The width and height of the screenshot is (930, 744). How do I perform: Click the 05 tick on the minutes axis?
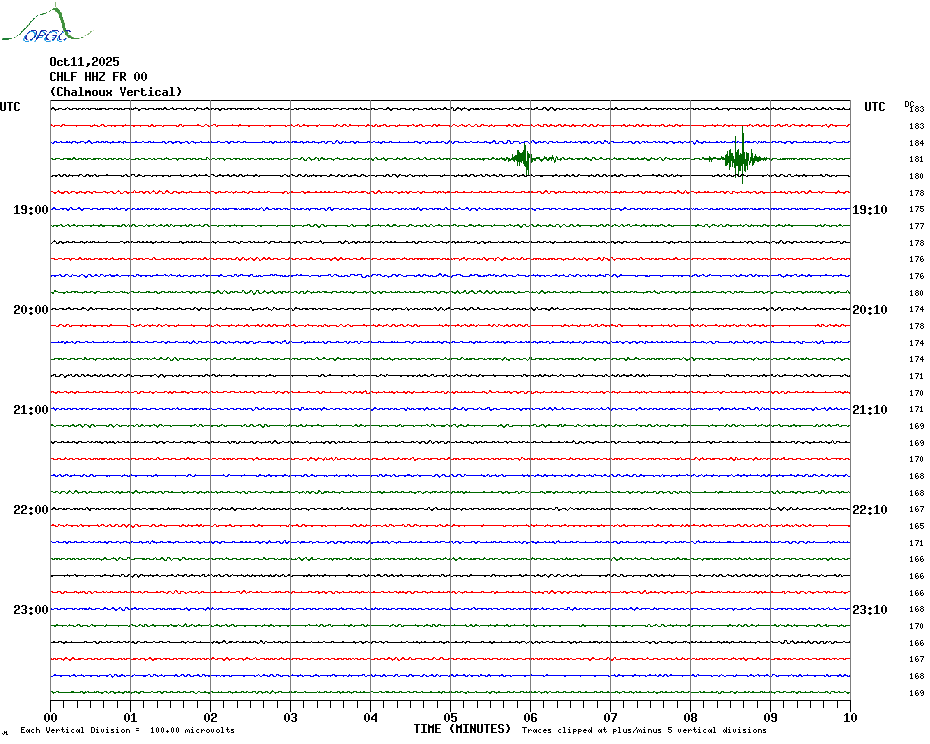pos(450,717)
